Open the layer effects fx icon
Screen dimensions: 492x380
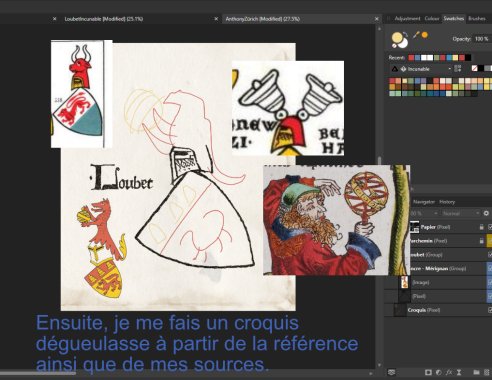pos(449,372)
